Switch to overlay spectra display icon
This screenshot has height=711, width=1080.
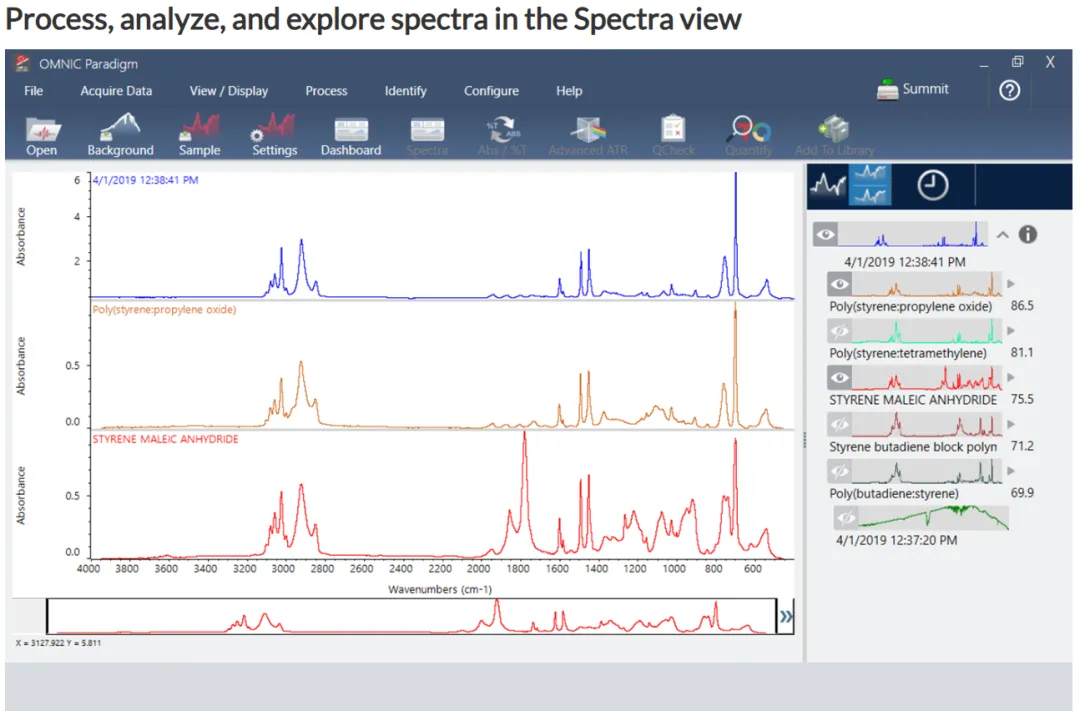(828, 185)
